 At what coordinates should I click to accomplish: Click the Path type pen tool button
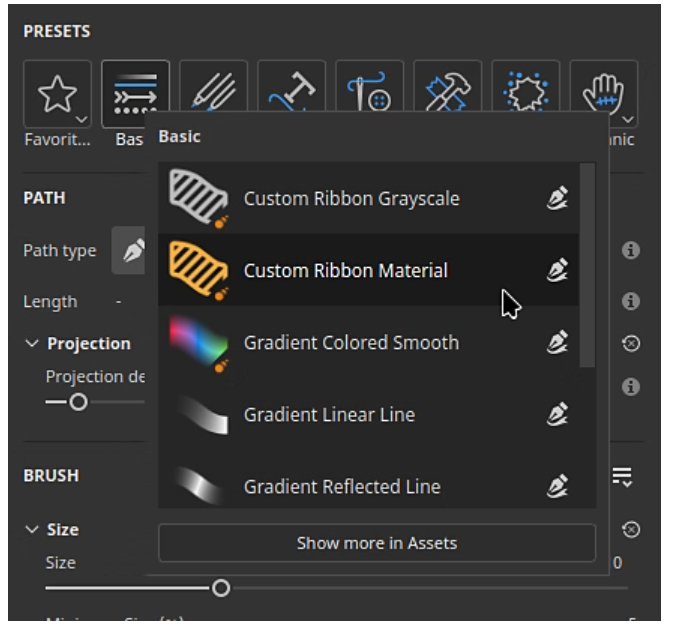[x=130, y=251]
